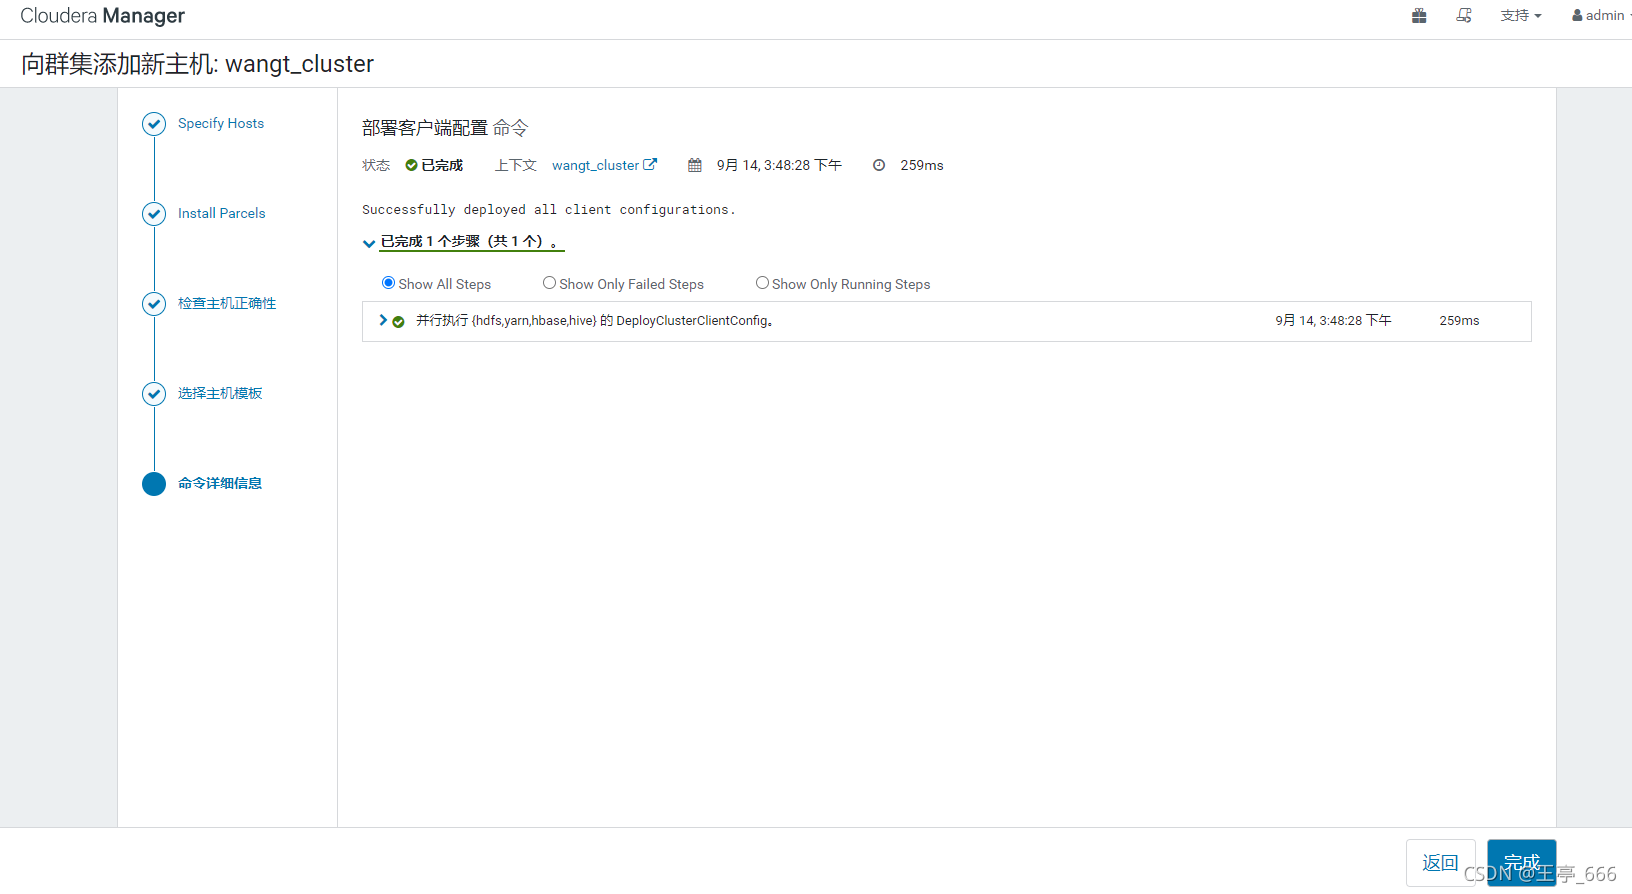Click the Successfully deployed all client configurations message

tap(549, 210)
